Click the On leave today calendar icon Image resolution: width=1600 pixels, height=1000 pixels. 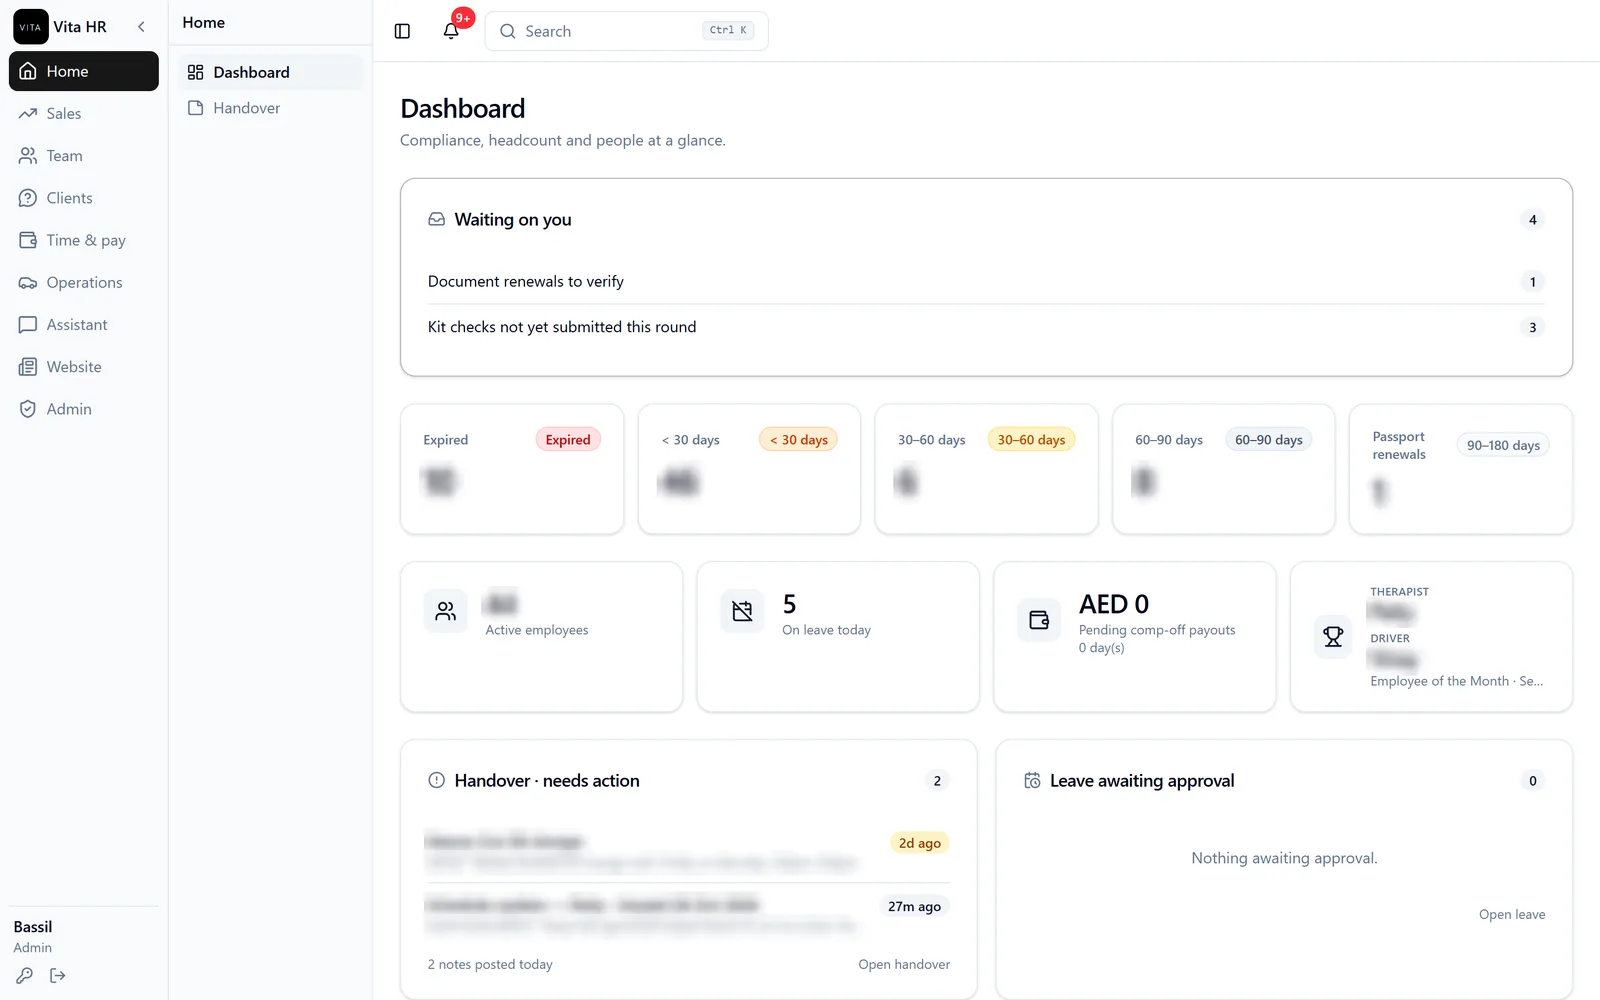tap(742, 611)
